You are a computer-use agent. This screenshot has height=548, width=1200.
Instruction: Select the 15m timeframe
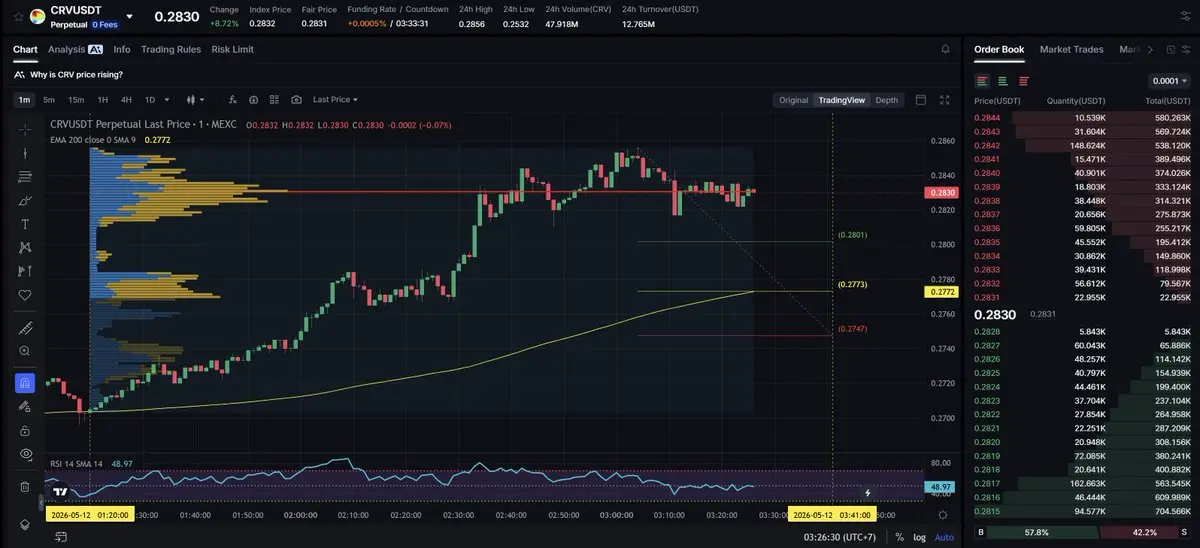(x=76, y=100)
